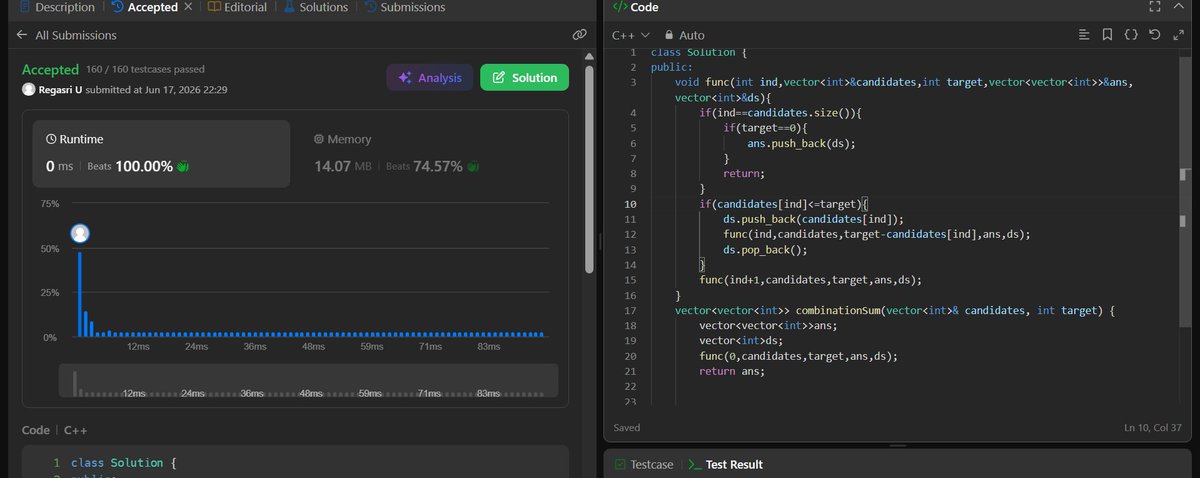
Task: Reset code with the undo arrow icon
Action: click(1155, 35)
